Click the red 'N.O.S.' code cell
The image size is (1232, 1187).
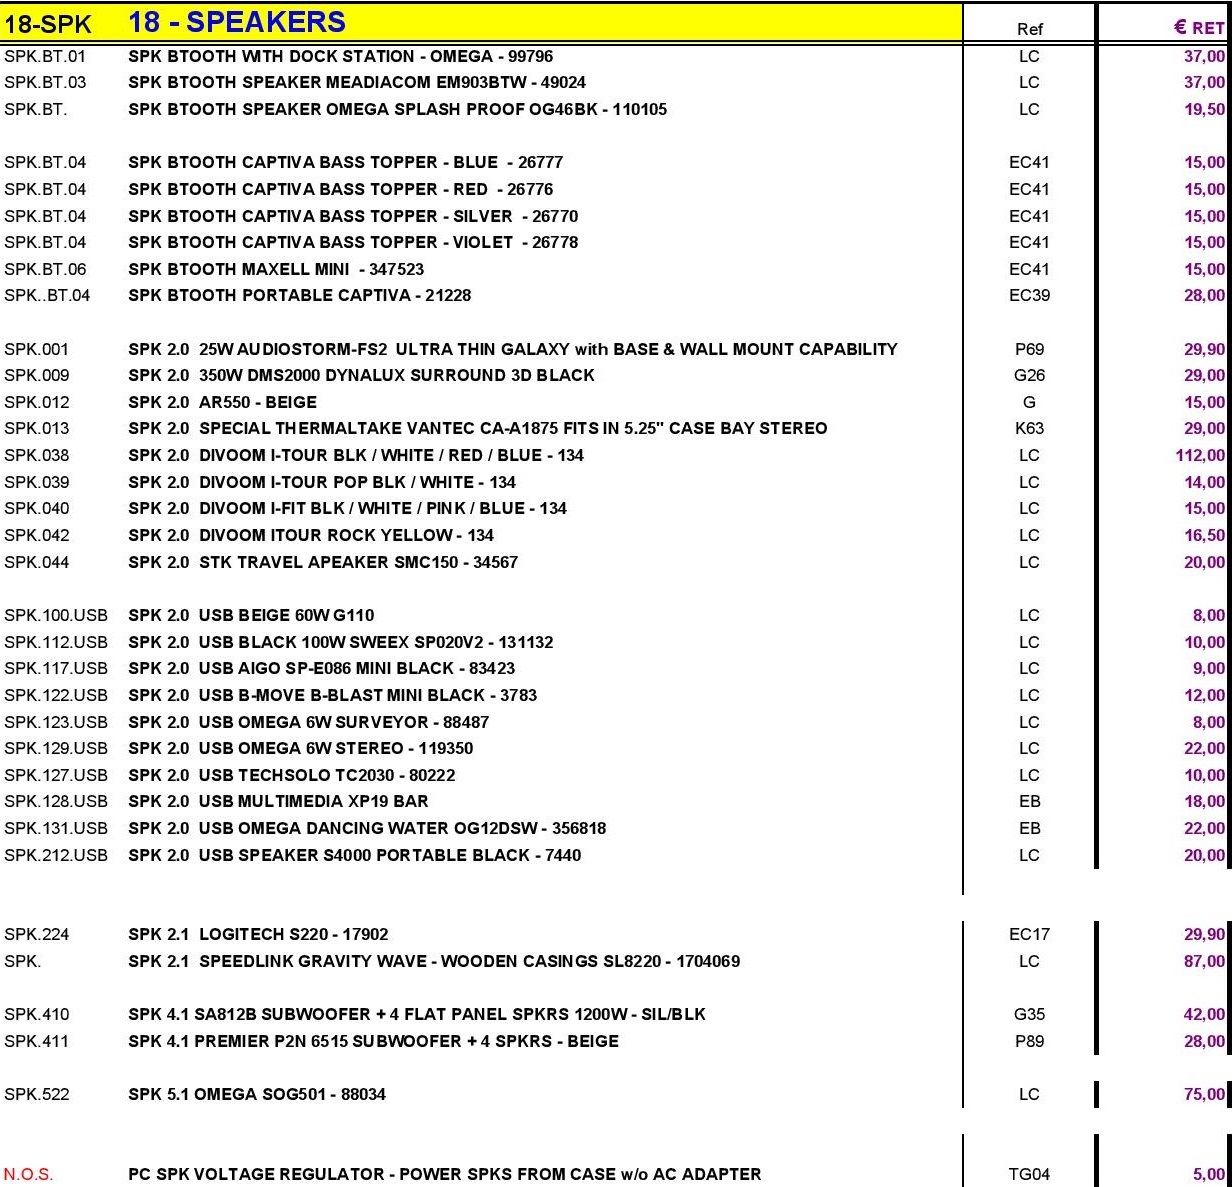[29, 1174]
